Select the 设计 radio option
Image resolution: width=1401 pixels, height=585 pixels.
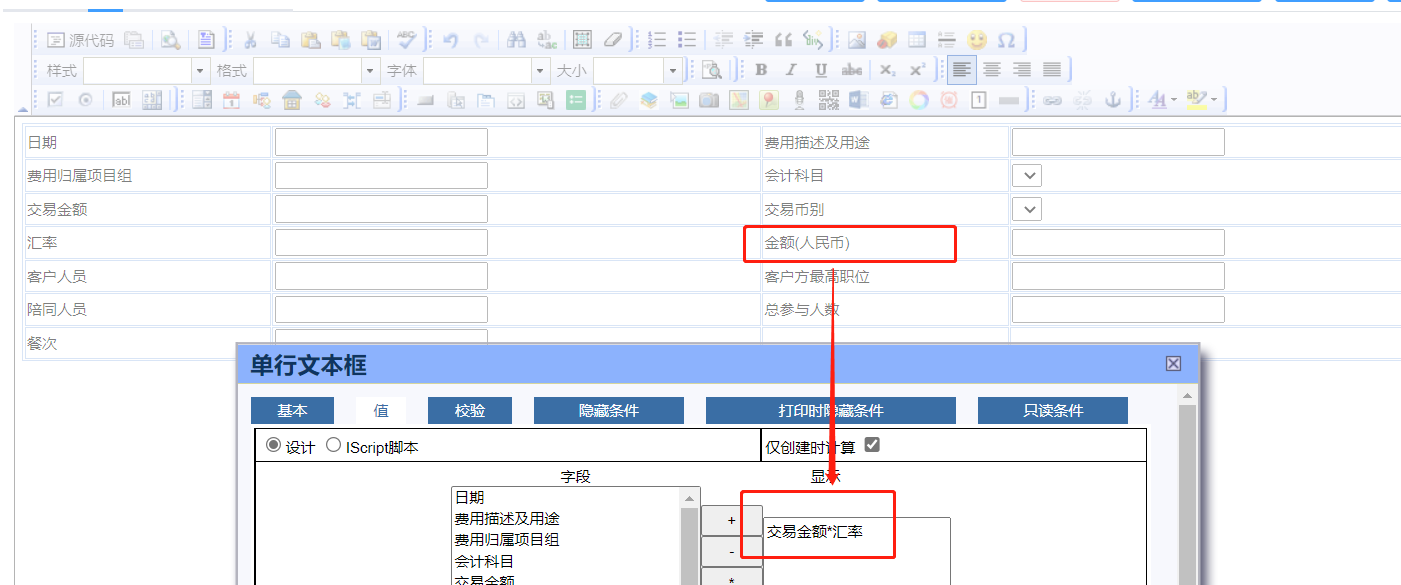274,446
